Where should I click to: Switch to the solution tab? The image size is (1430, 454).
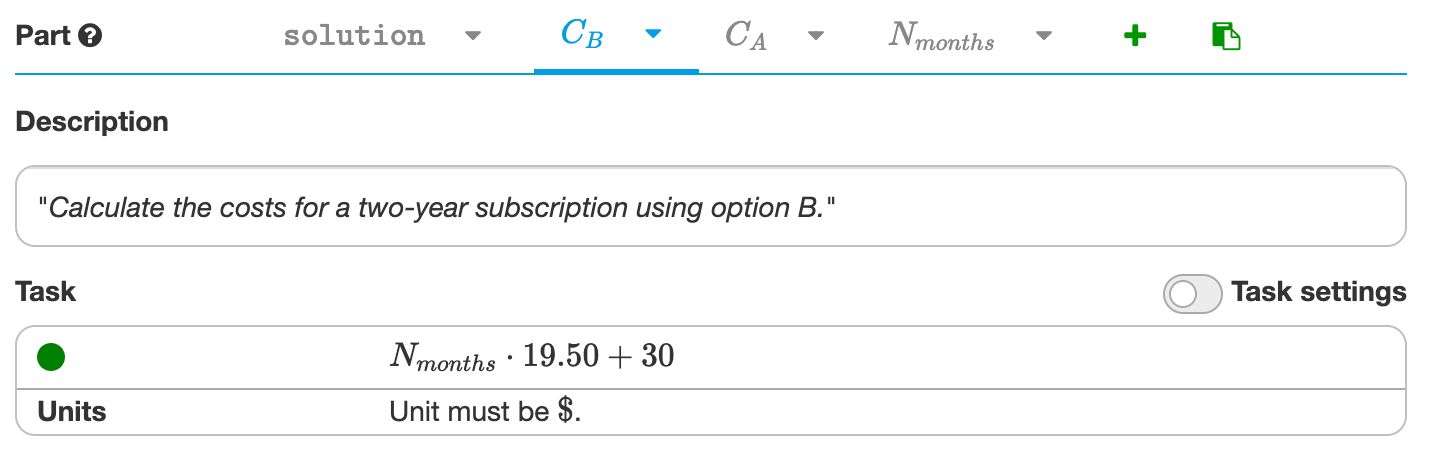[354, 36]
